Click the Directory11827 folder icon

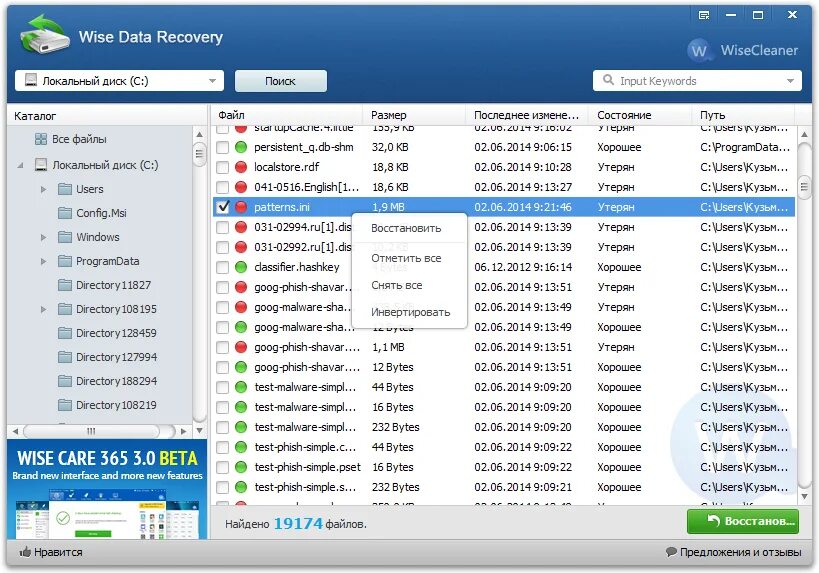click(x=65, y=285)
